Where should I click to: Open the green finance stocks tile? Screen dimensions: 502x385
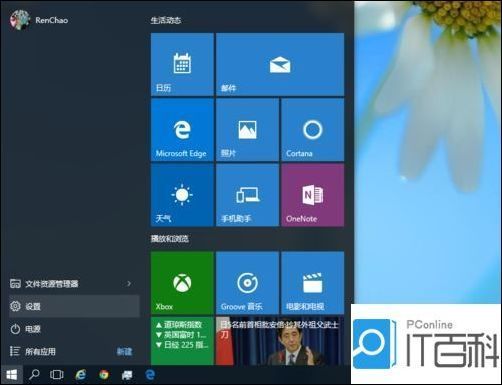tap(182, 341)
